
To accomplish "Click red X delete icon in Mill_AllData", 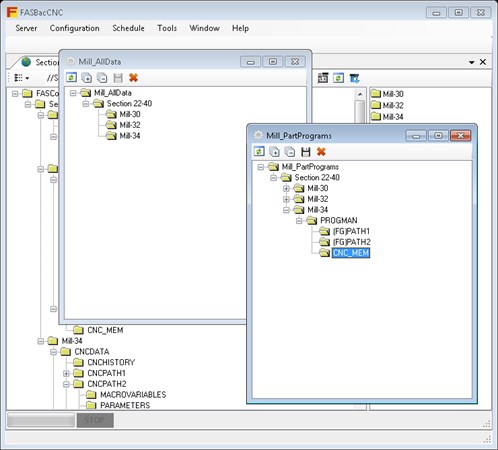I will [x=133, y=78].
